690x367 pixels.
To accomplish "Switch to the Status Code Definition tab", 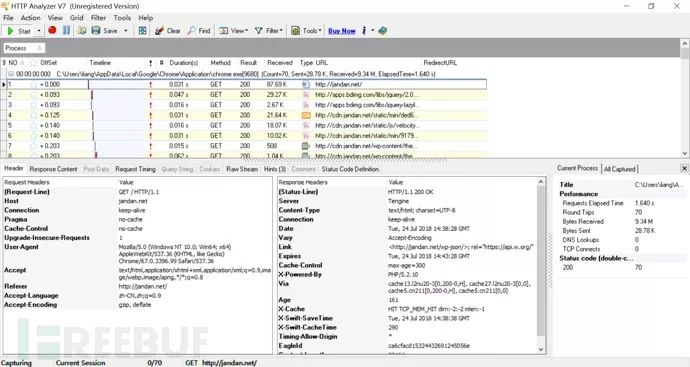I will pos(350,169).
